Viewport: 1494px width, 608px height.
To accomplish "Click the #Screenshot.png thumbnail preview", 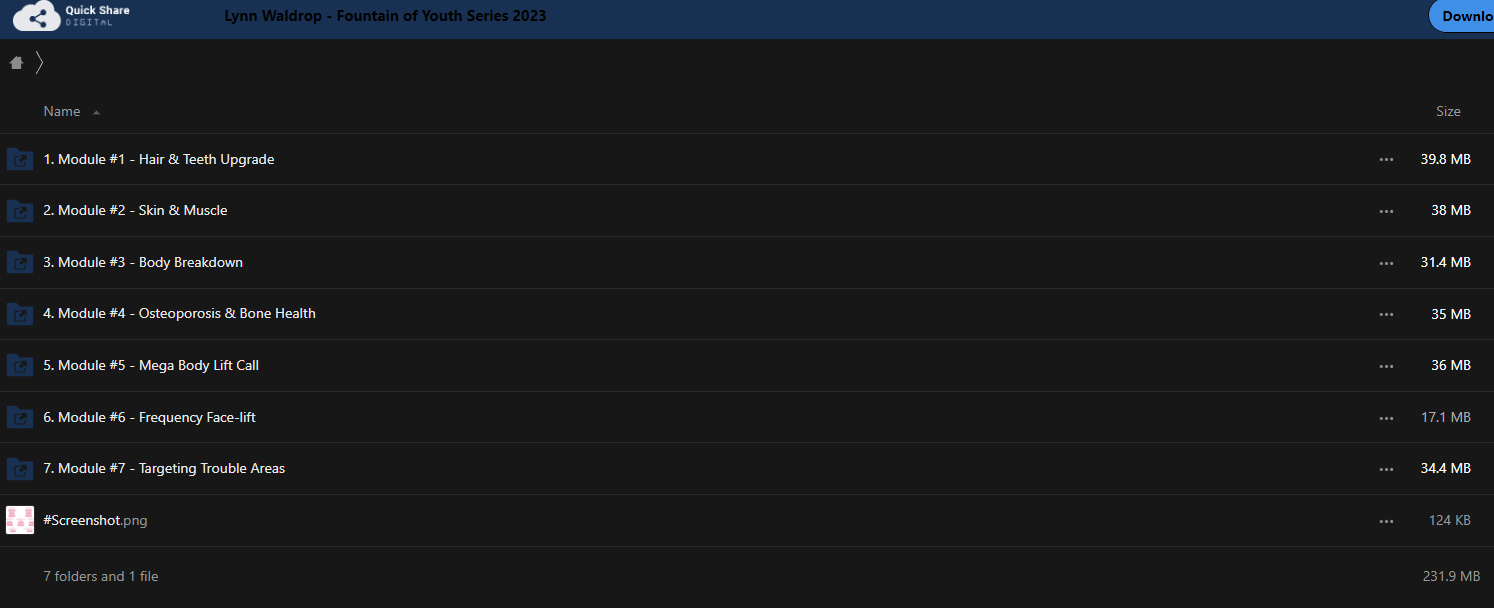I will tap(20, 520).
